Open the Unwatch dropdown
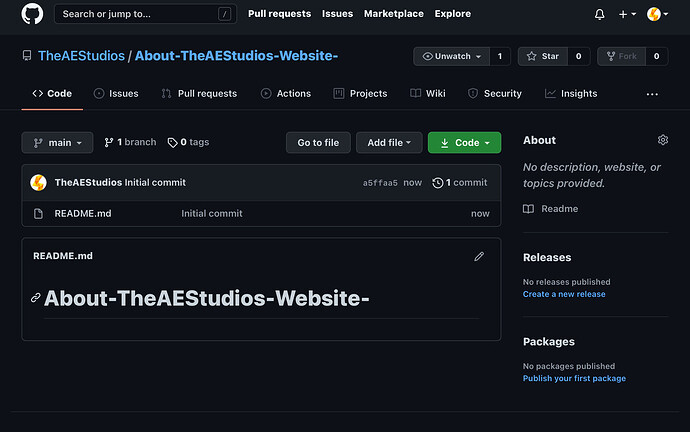Image resolution: width=690 pixels, height=432 pixels. pyautogui.click(x=451, y=56)
